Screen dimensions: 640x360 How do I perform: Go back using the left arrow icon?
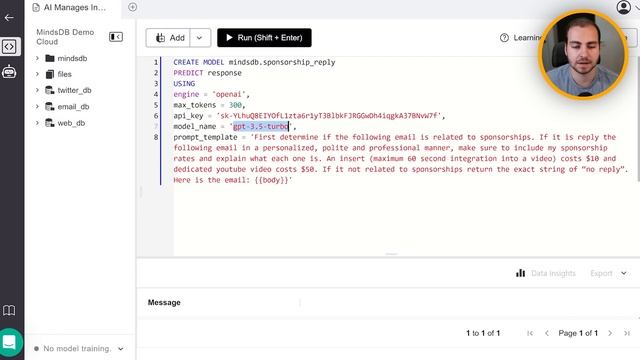(x=9, y=18)
